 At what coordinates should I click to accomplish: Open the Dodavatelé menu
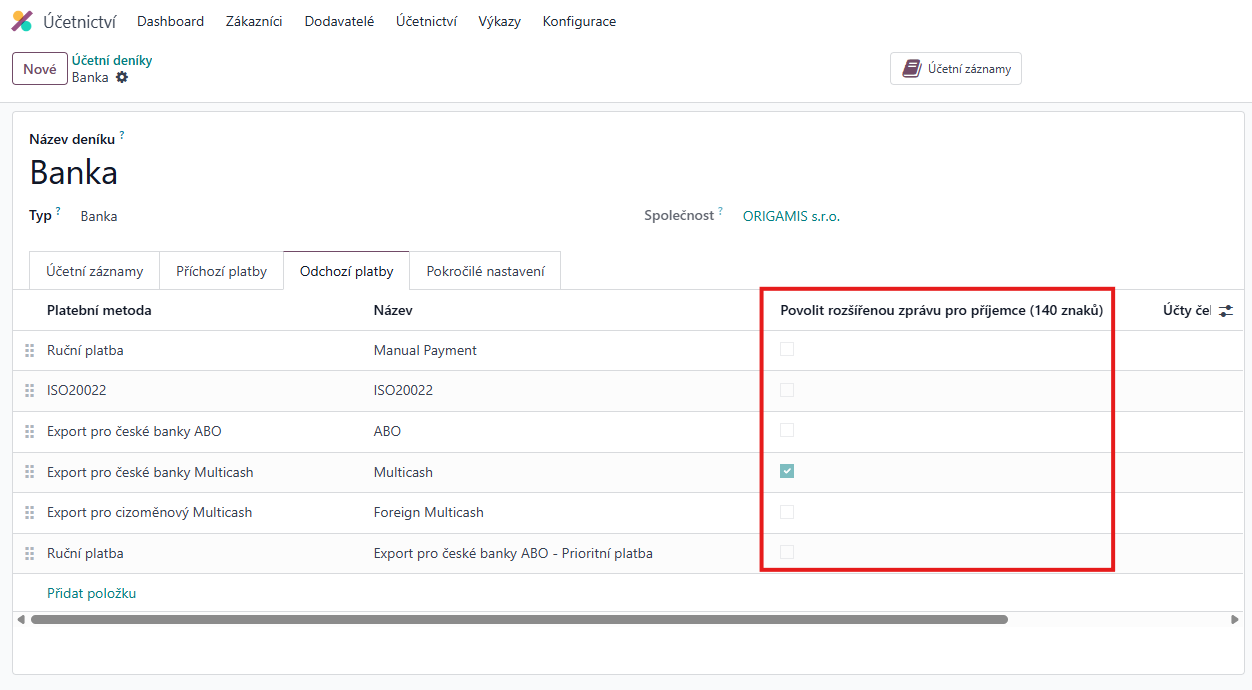click(x=339, y=21)
